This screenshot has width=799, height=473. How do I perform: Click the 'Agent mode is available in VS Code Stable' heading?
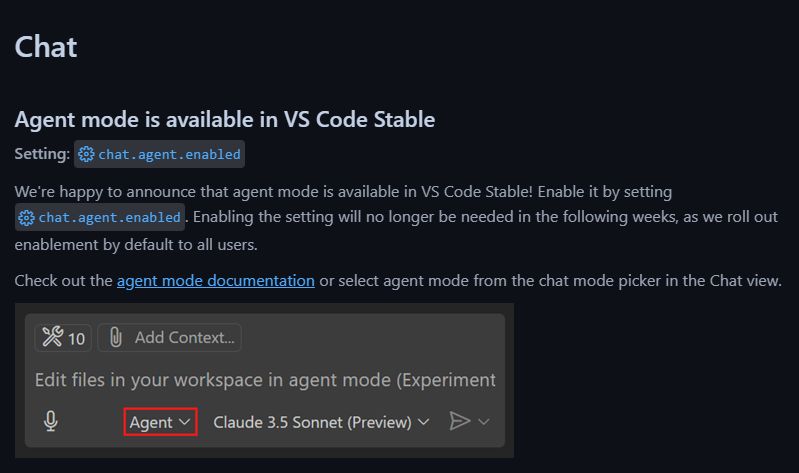(225, 120)
